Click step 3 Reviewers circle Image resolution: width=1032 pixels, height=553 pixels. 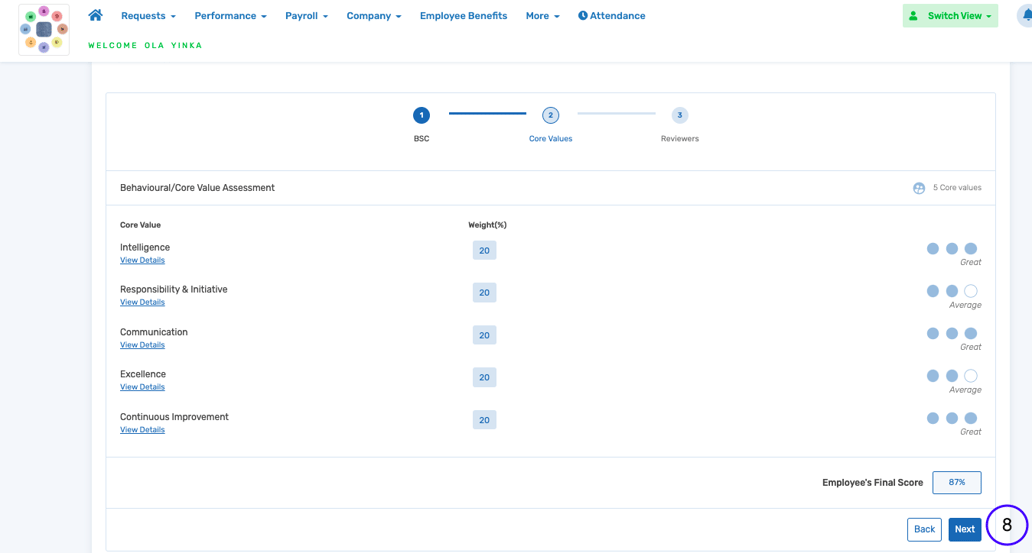point(679,115)
